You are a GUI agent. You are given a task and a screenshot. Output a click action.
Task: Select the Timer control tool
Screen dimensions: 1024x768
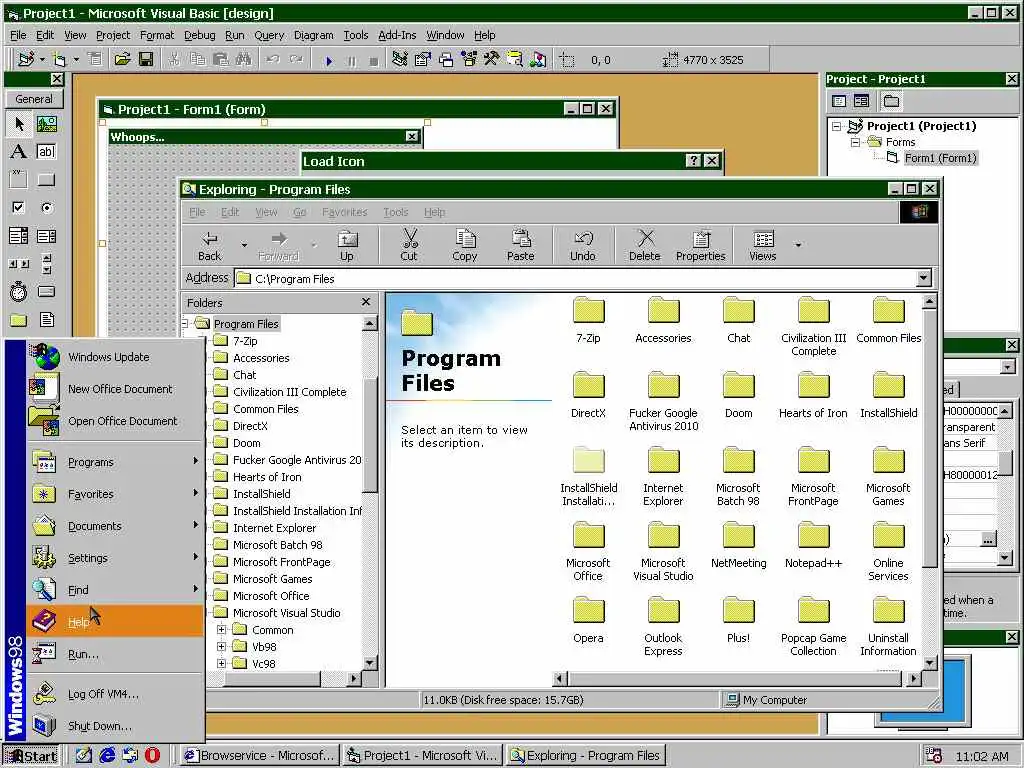pyautogui.click(x=18, y=291)
